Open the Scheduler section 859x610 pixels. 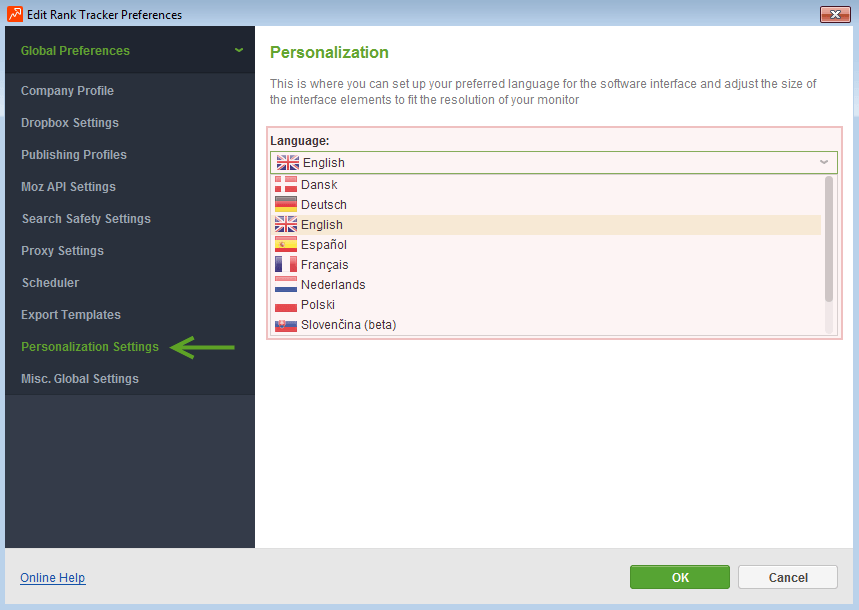coord(50,283)
